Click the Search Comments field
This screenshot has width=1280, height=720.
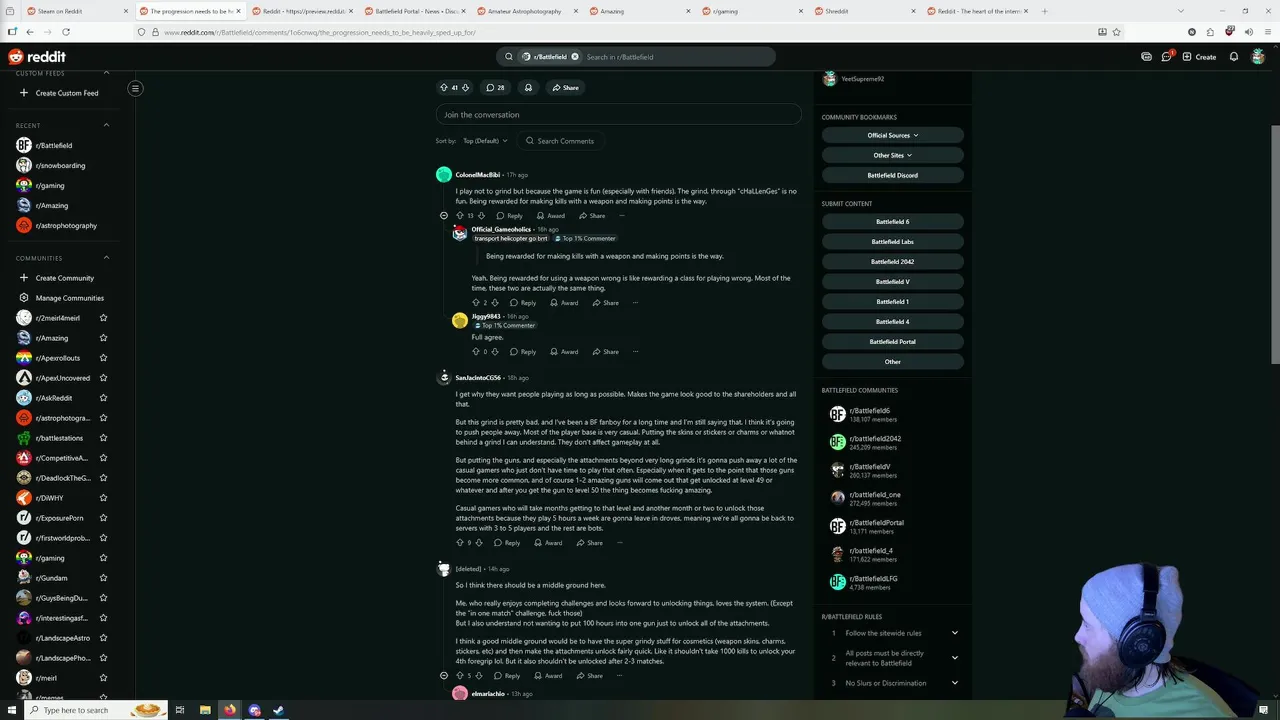(562, 141)
